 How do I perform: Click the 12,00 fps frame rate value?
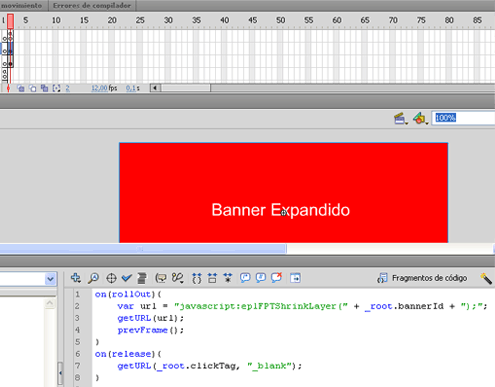(x=99, y=88)
